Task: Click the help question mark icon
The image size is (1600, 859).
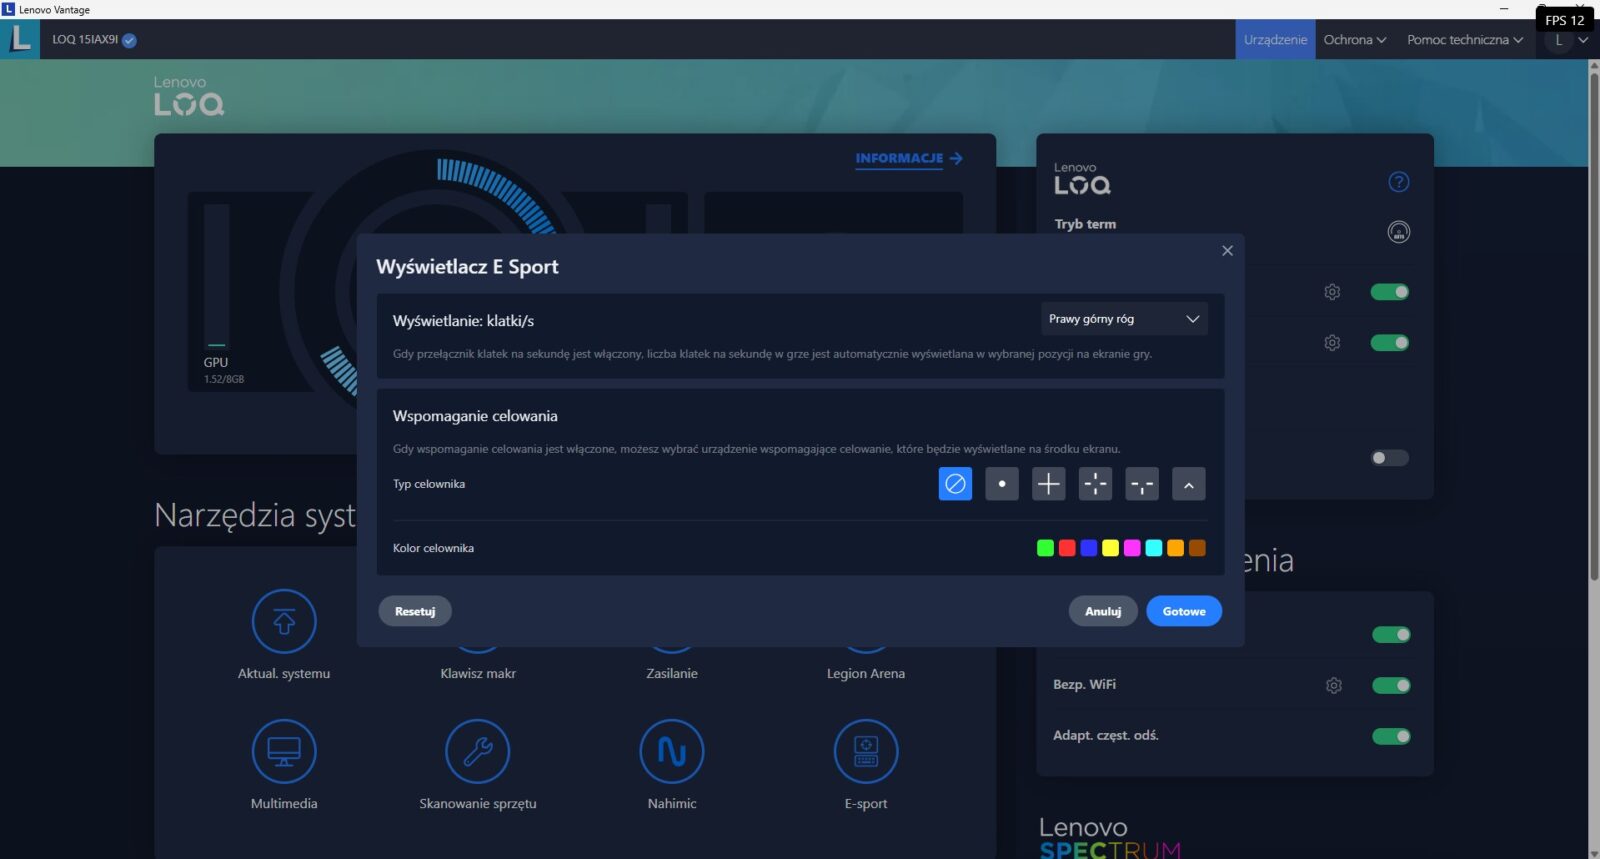Action: point(1398,182)
